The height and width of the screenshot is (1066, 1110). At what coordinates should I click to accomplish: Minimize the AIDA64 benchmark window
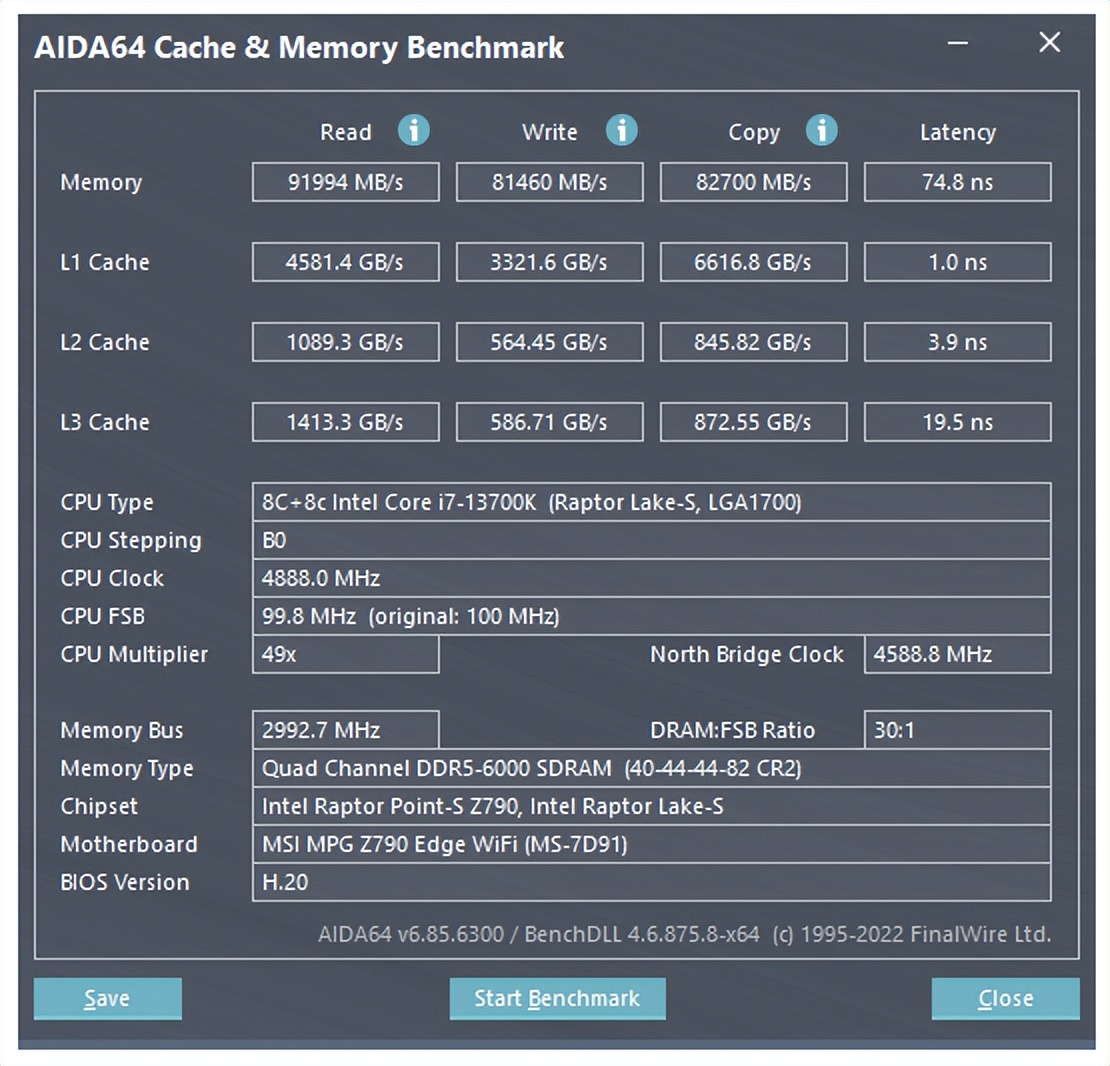point(957,43)
